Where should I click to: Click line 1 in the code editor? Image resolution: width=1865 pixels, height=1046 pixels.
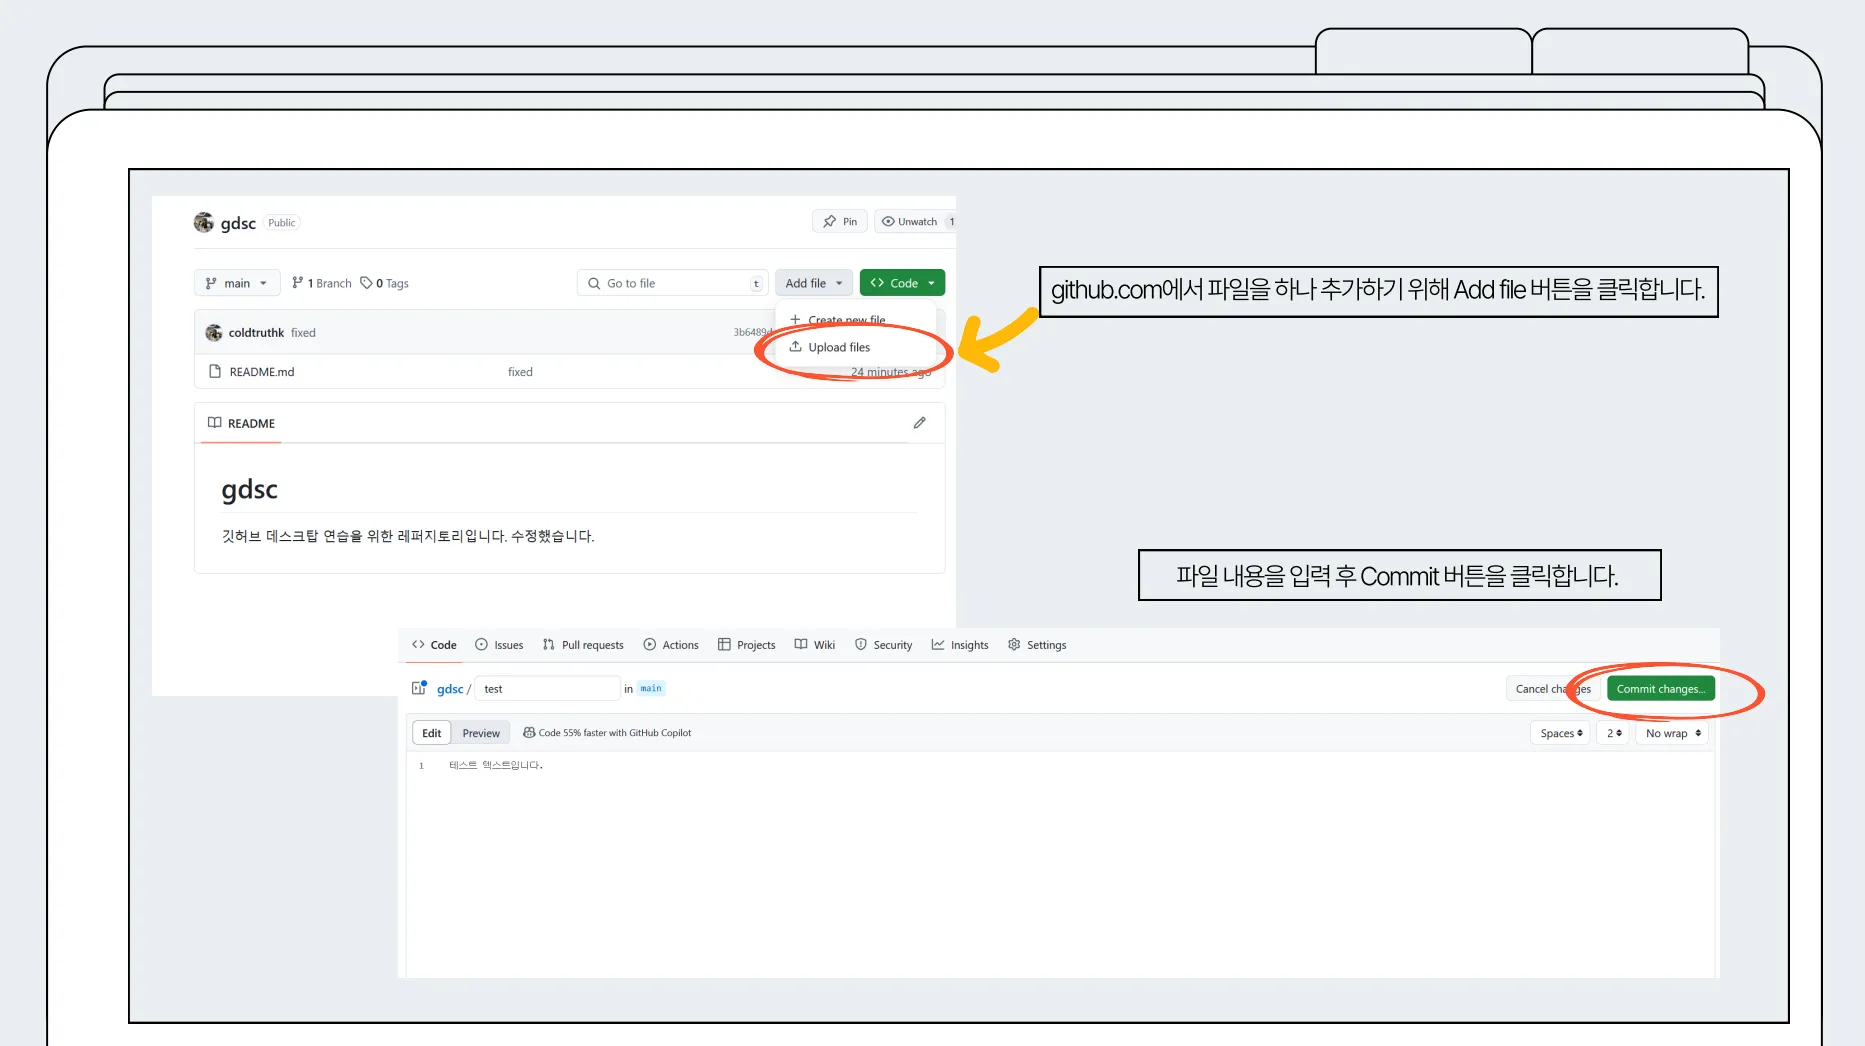(496, 765)
